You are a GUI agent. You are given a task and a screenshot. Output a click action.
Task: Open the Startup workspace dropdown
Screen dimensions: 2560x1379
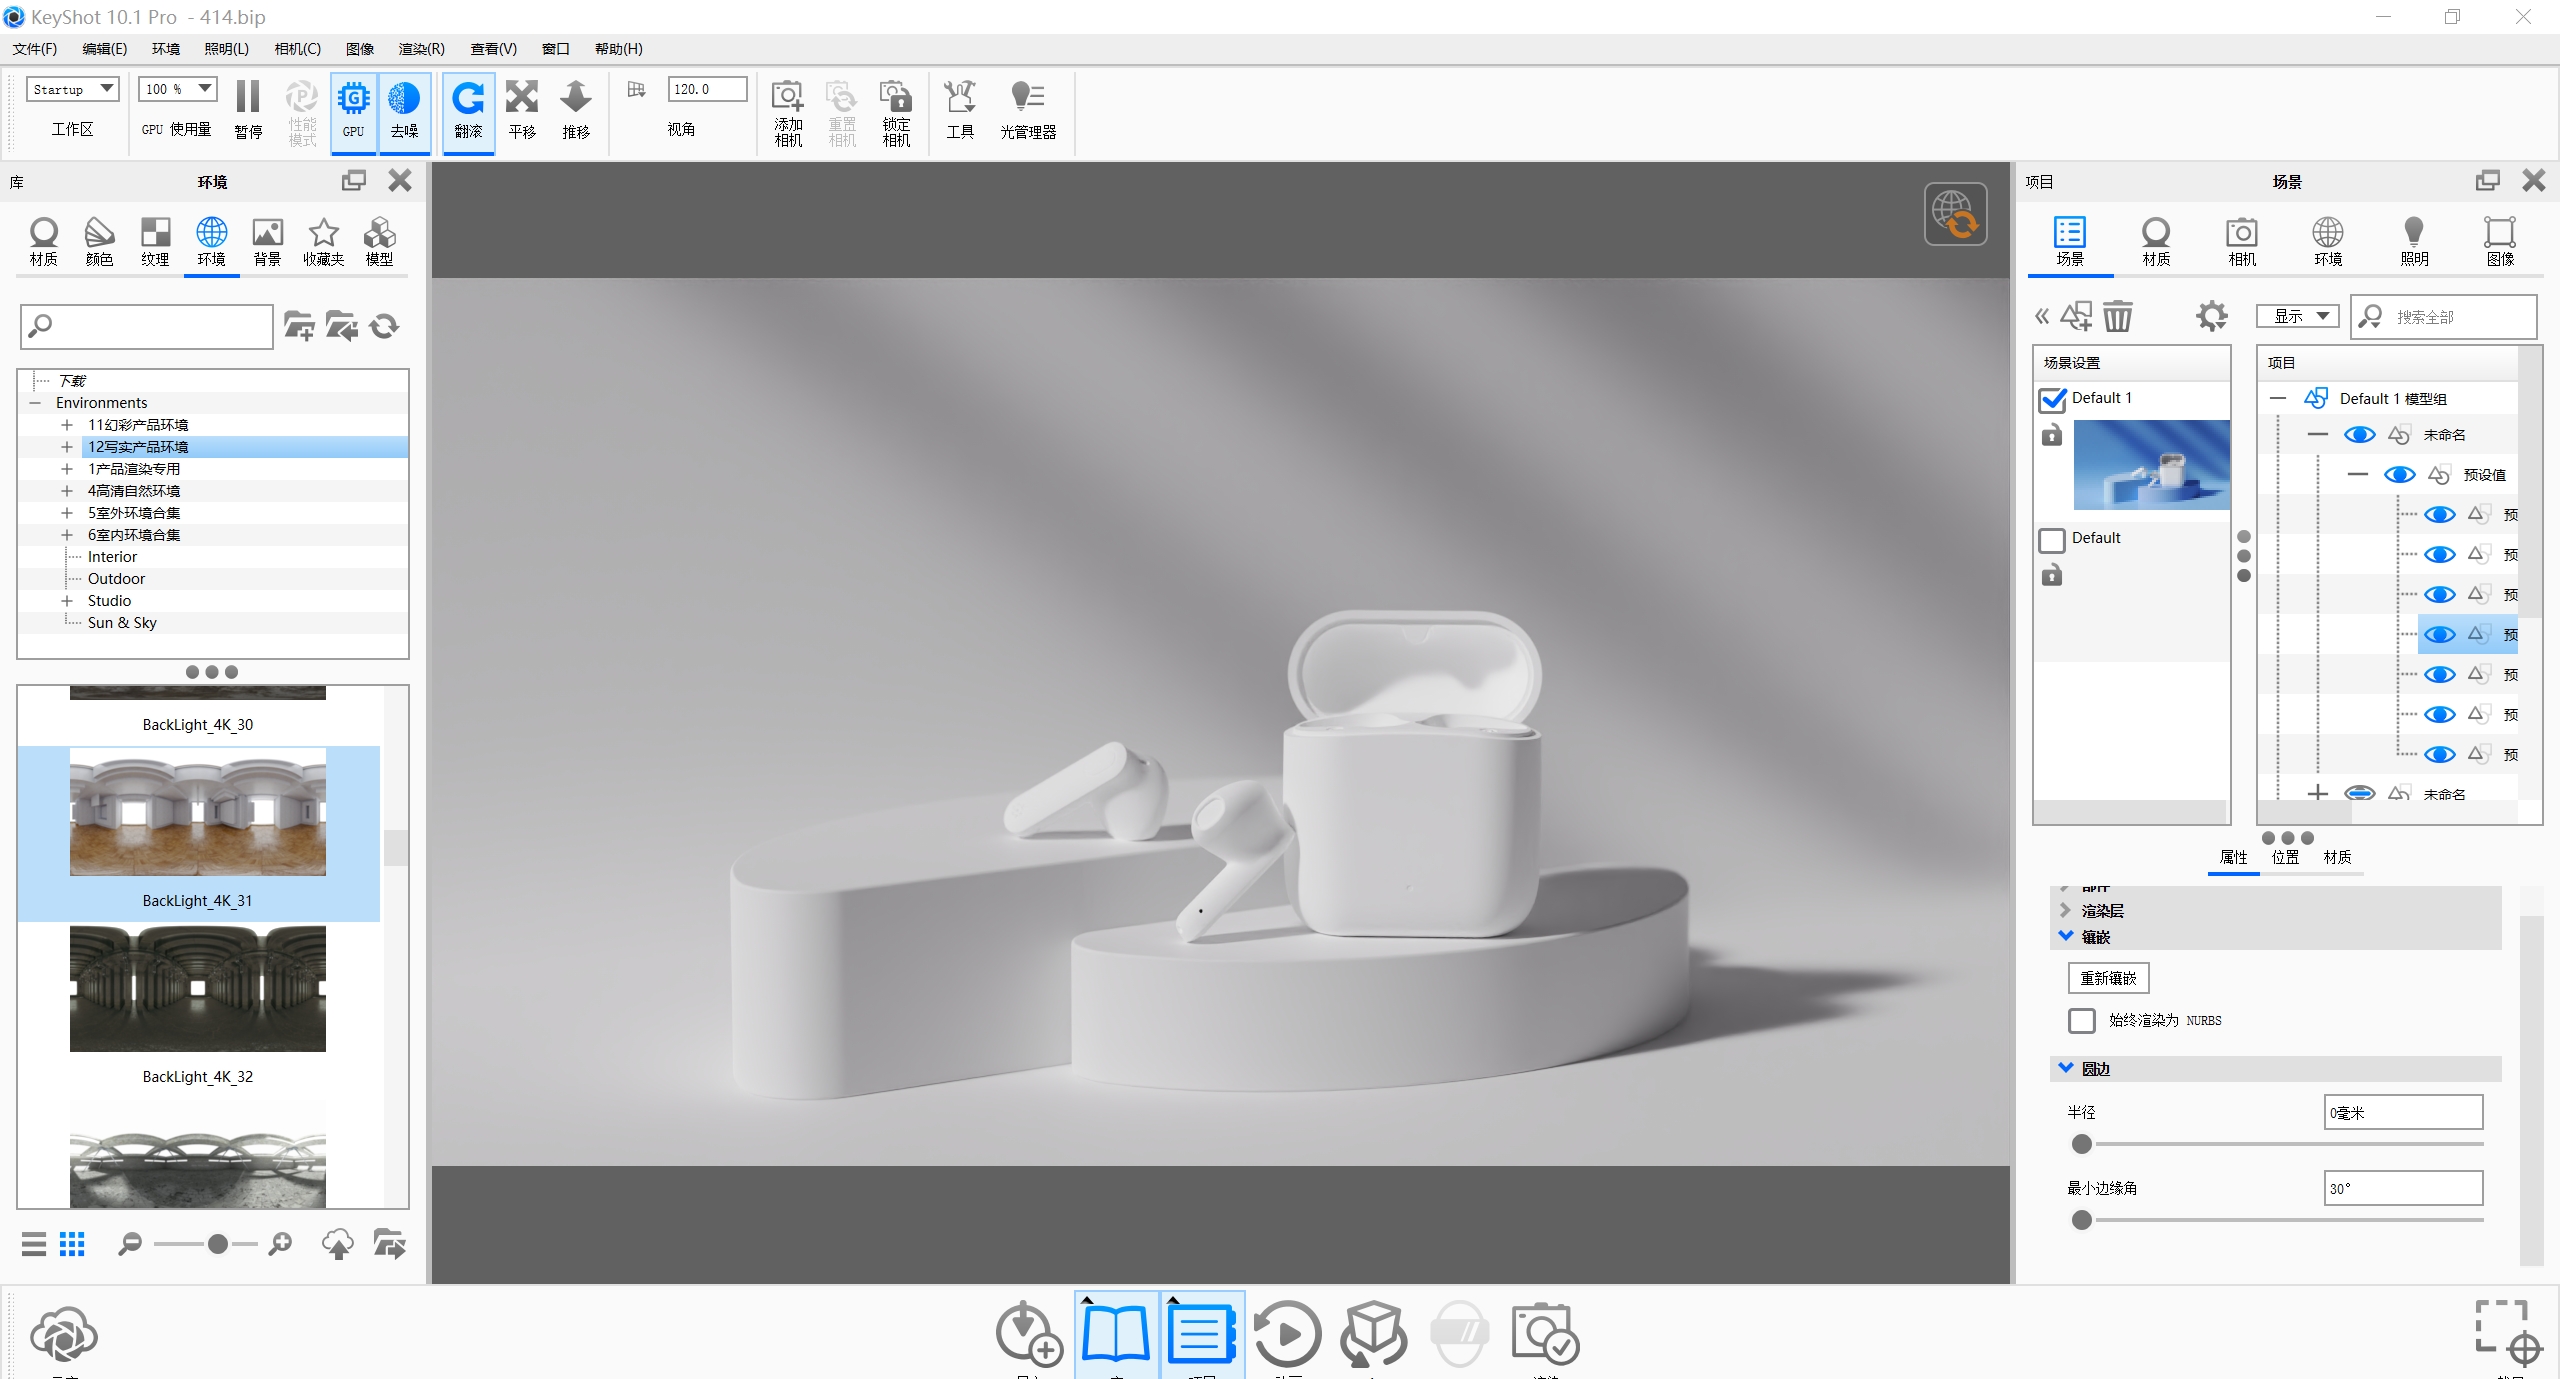pyautogui.click(x=72, y=89)
